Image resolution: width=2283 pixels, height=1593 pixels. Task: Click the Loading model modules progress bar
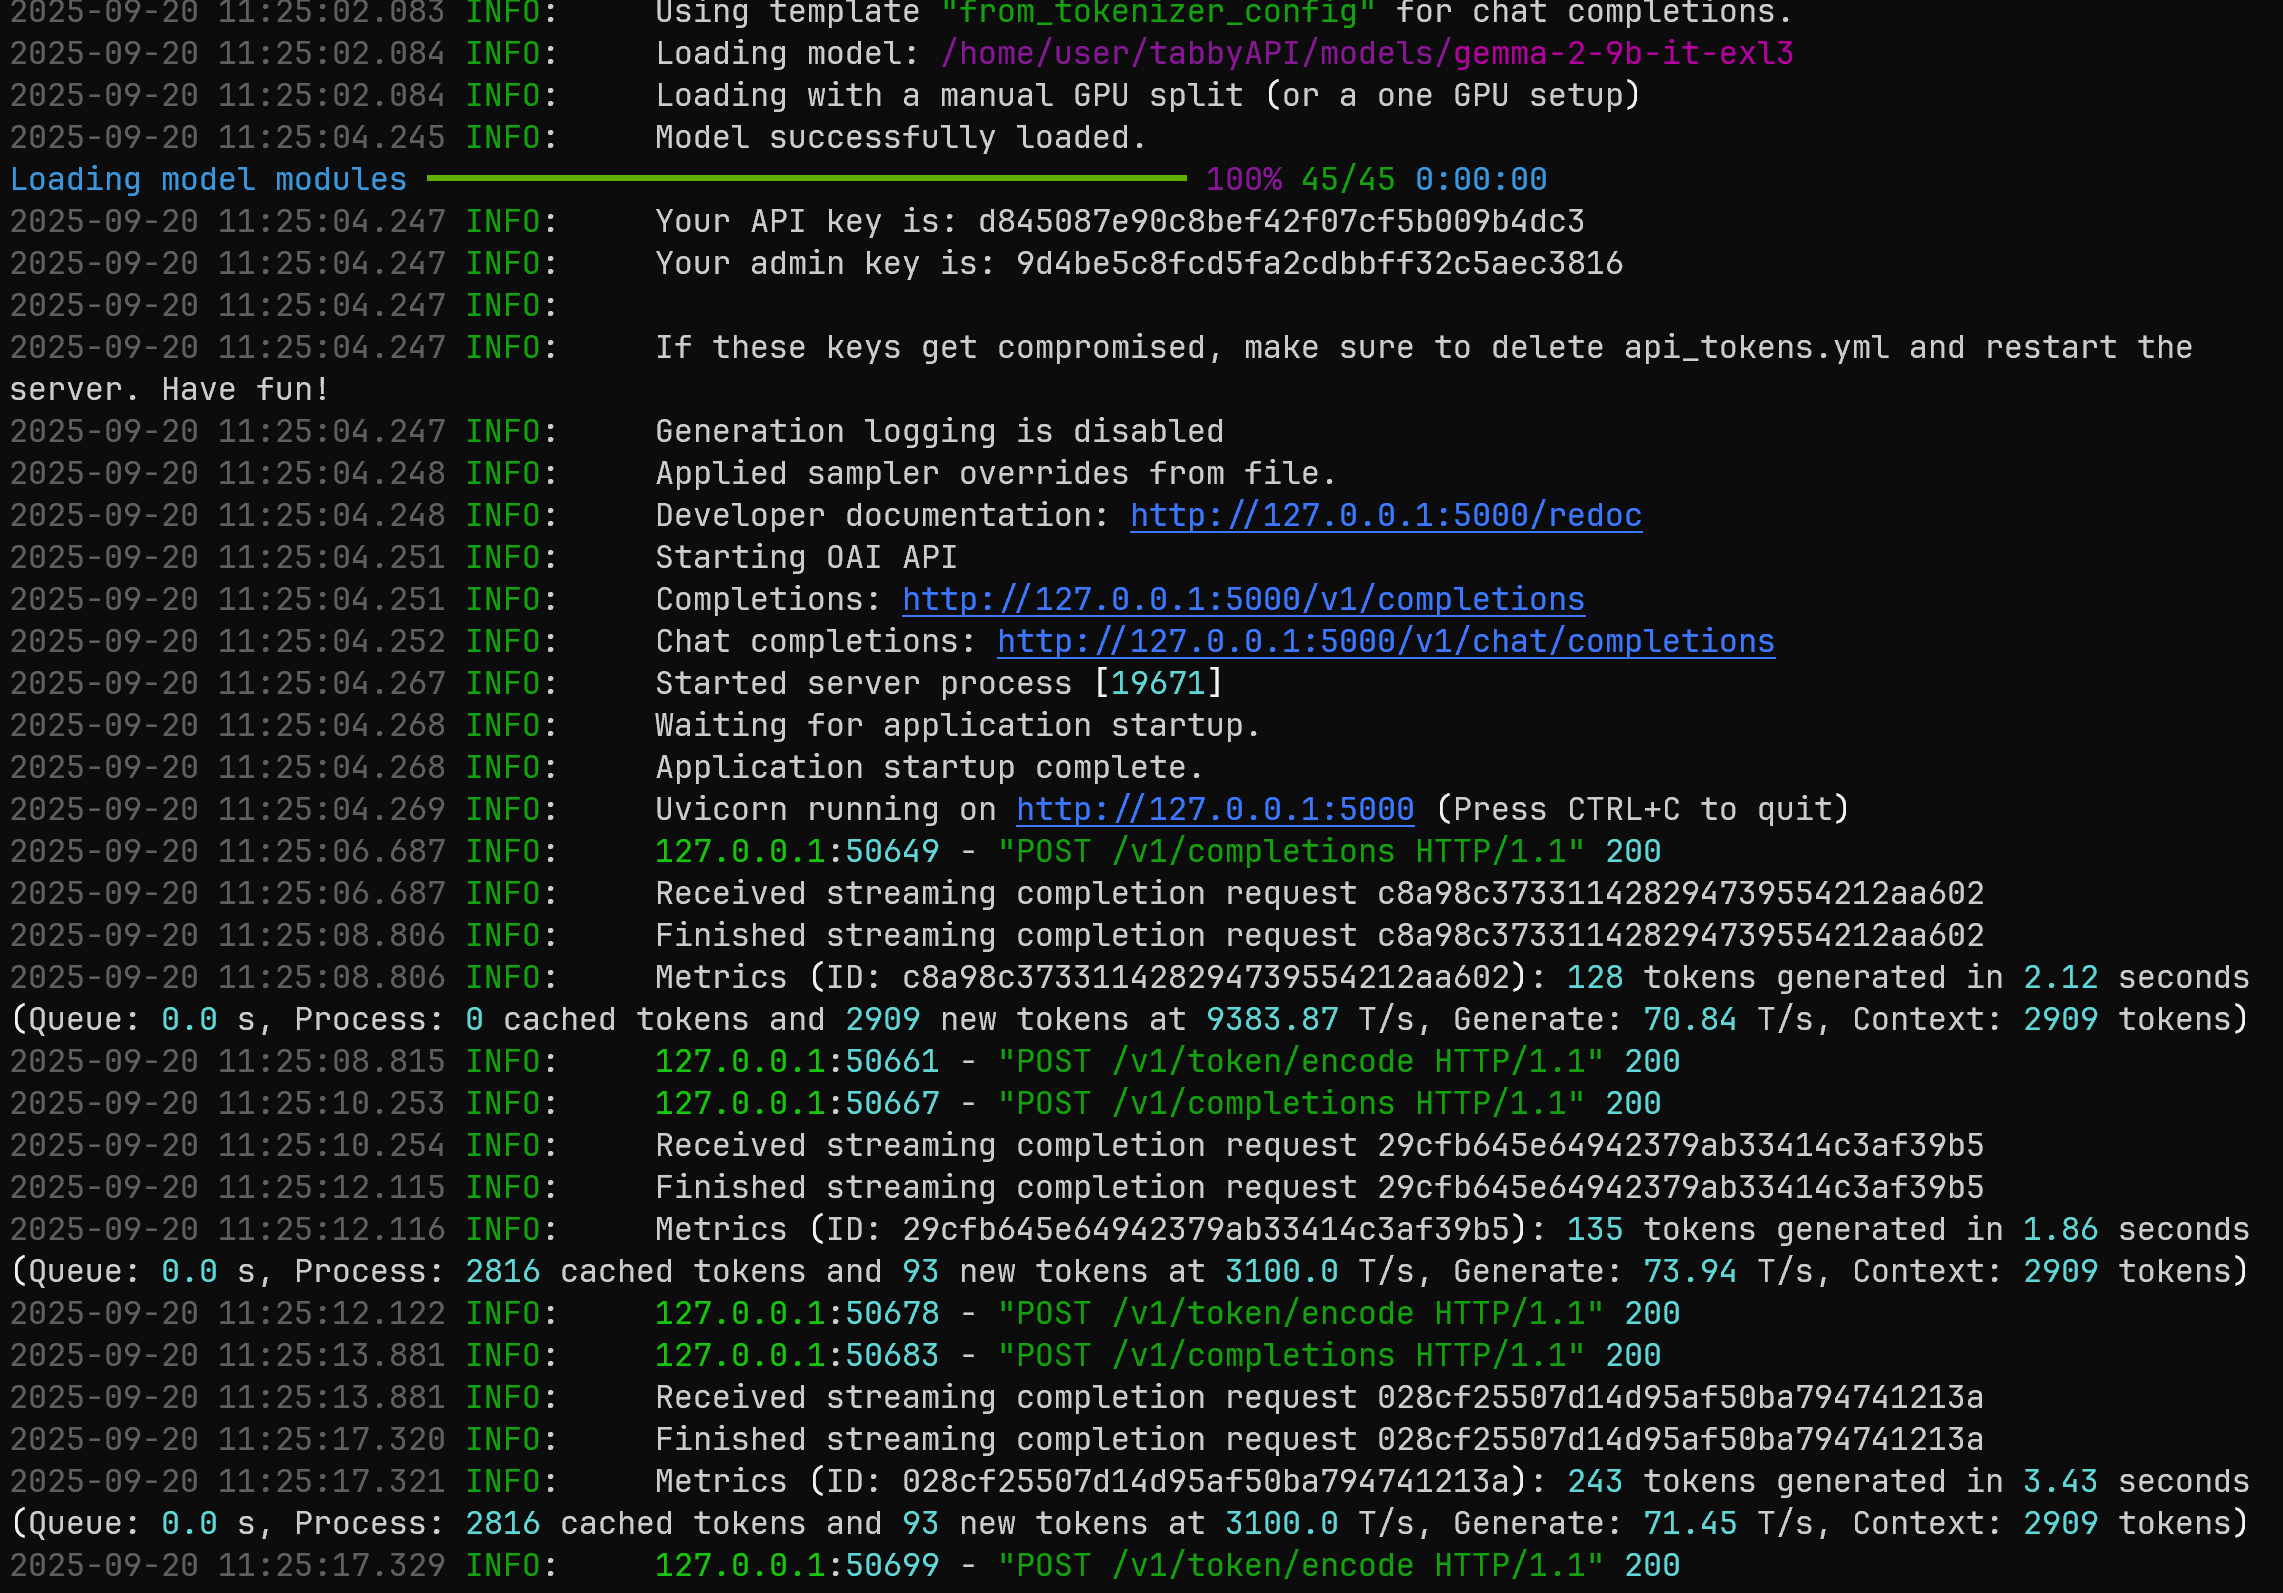click(x=805, y=179)
